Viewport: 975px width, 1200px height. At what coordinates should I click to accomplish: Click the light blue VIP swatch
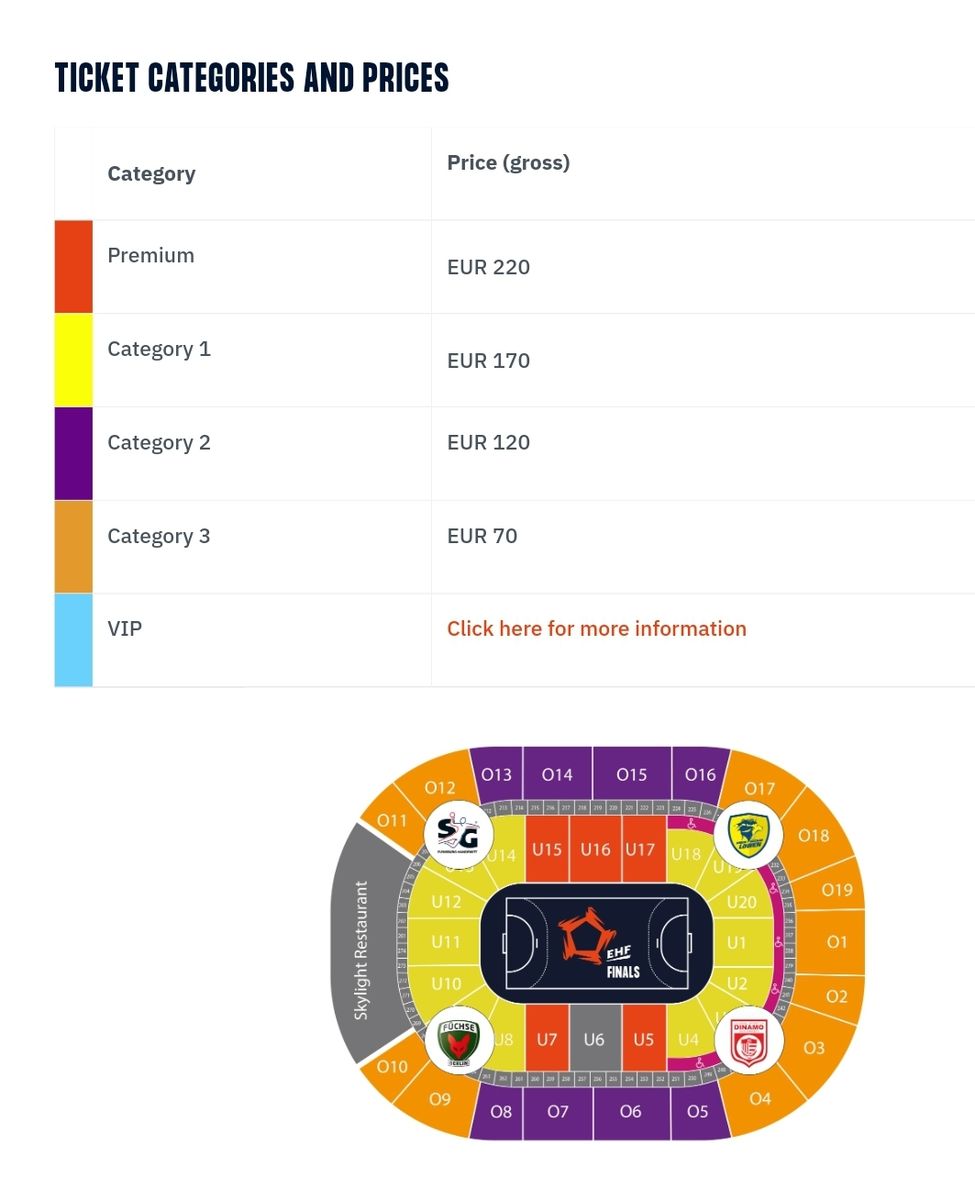[73, 640]
